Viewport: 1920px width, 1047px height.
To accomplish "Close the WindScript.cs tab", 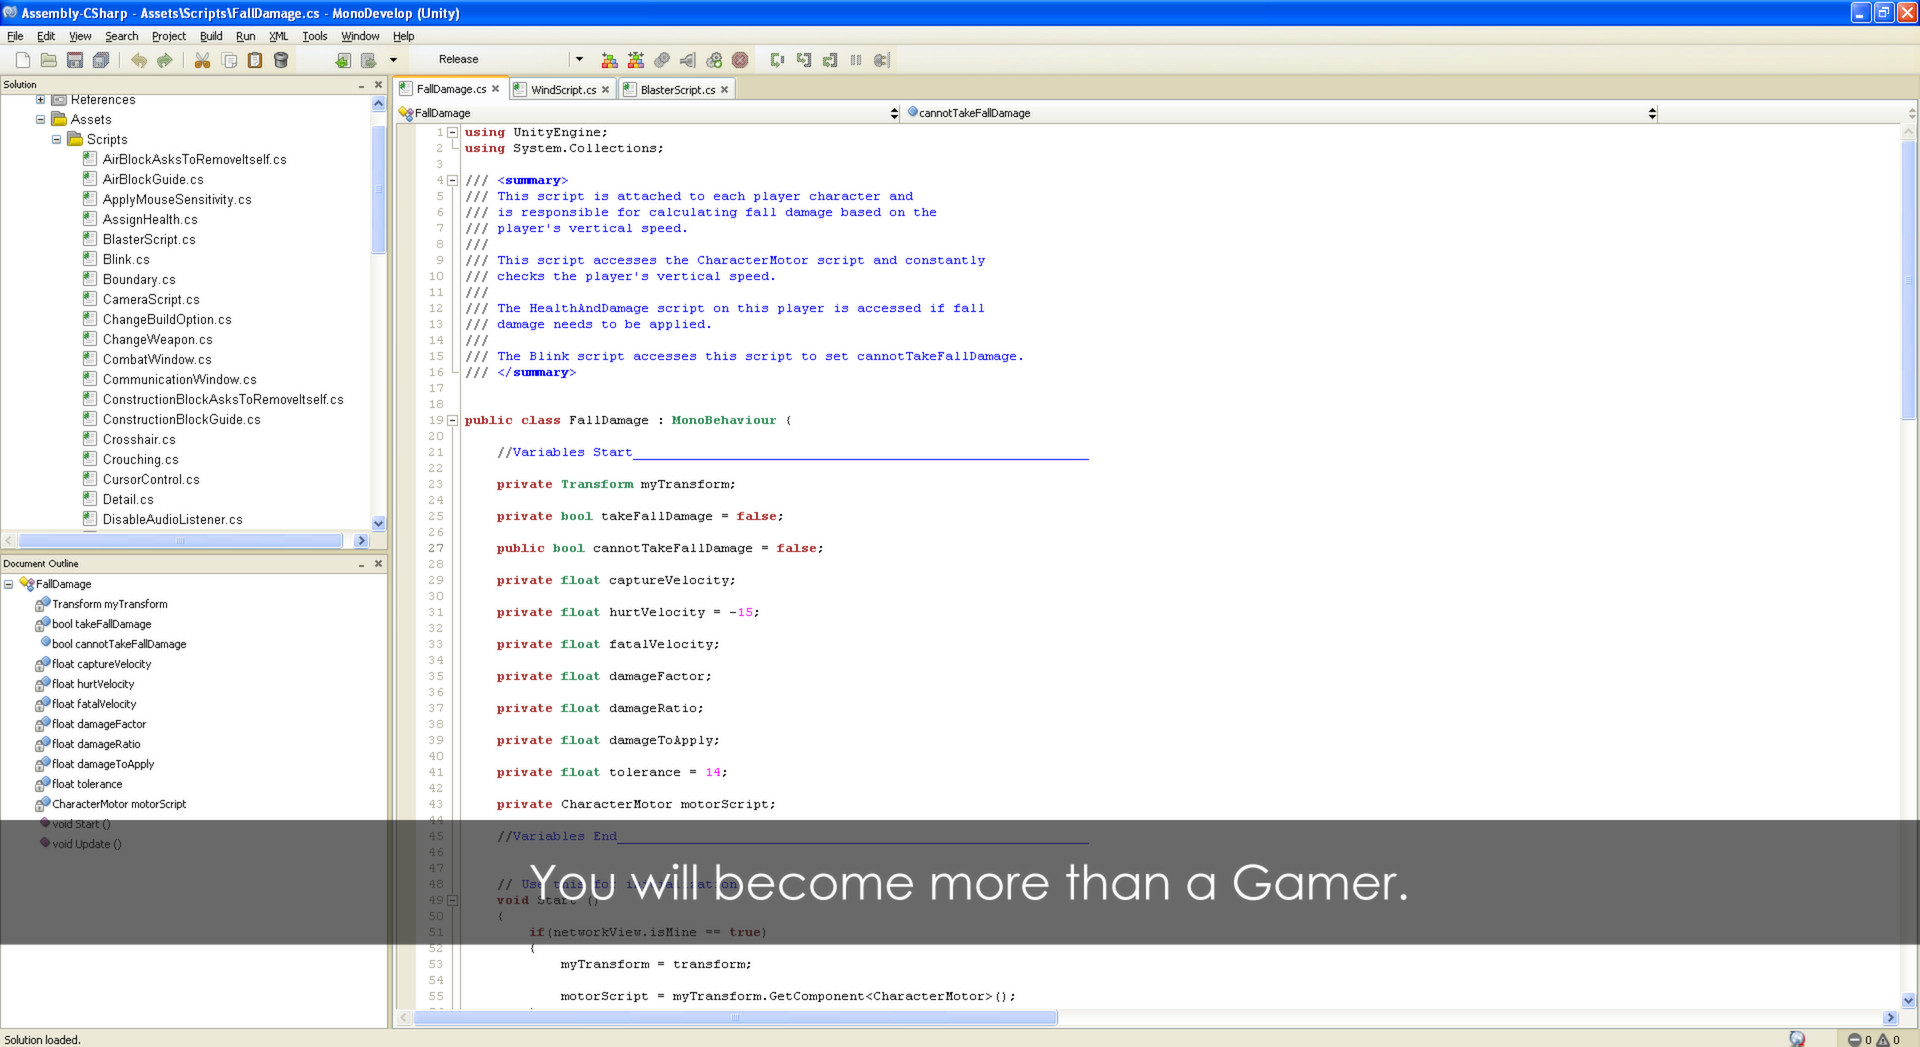I will click(x=605, y=90).
